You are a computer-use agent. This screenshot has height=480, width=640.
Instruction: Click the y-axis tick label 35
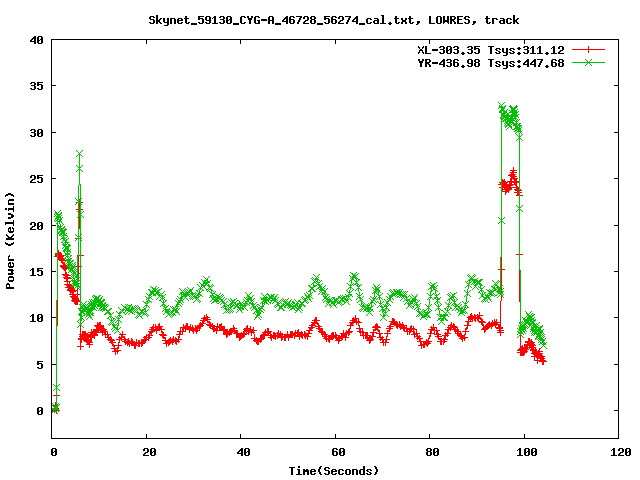[x=36, y=86]
